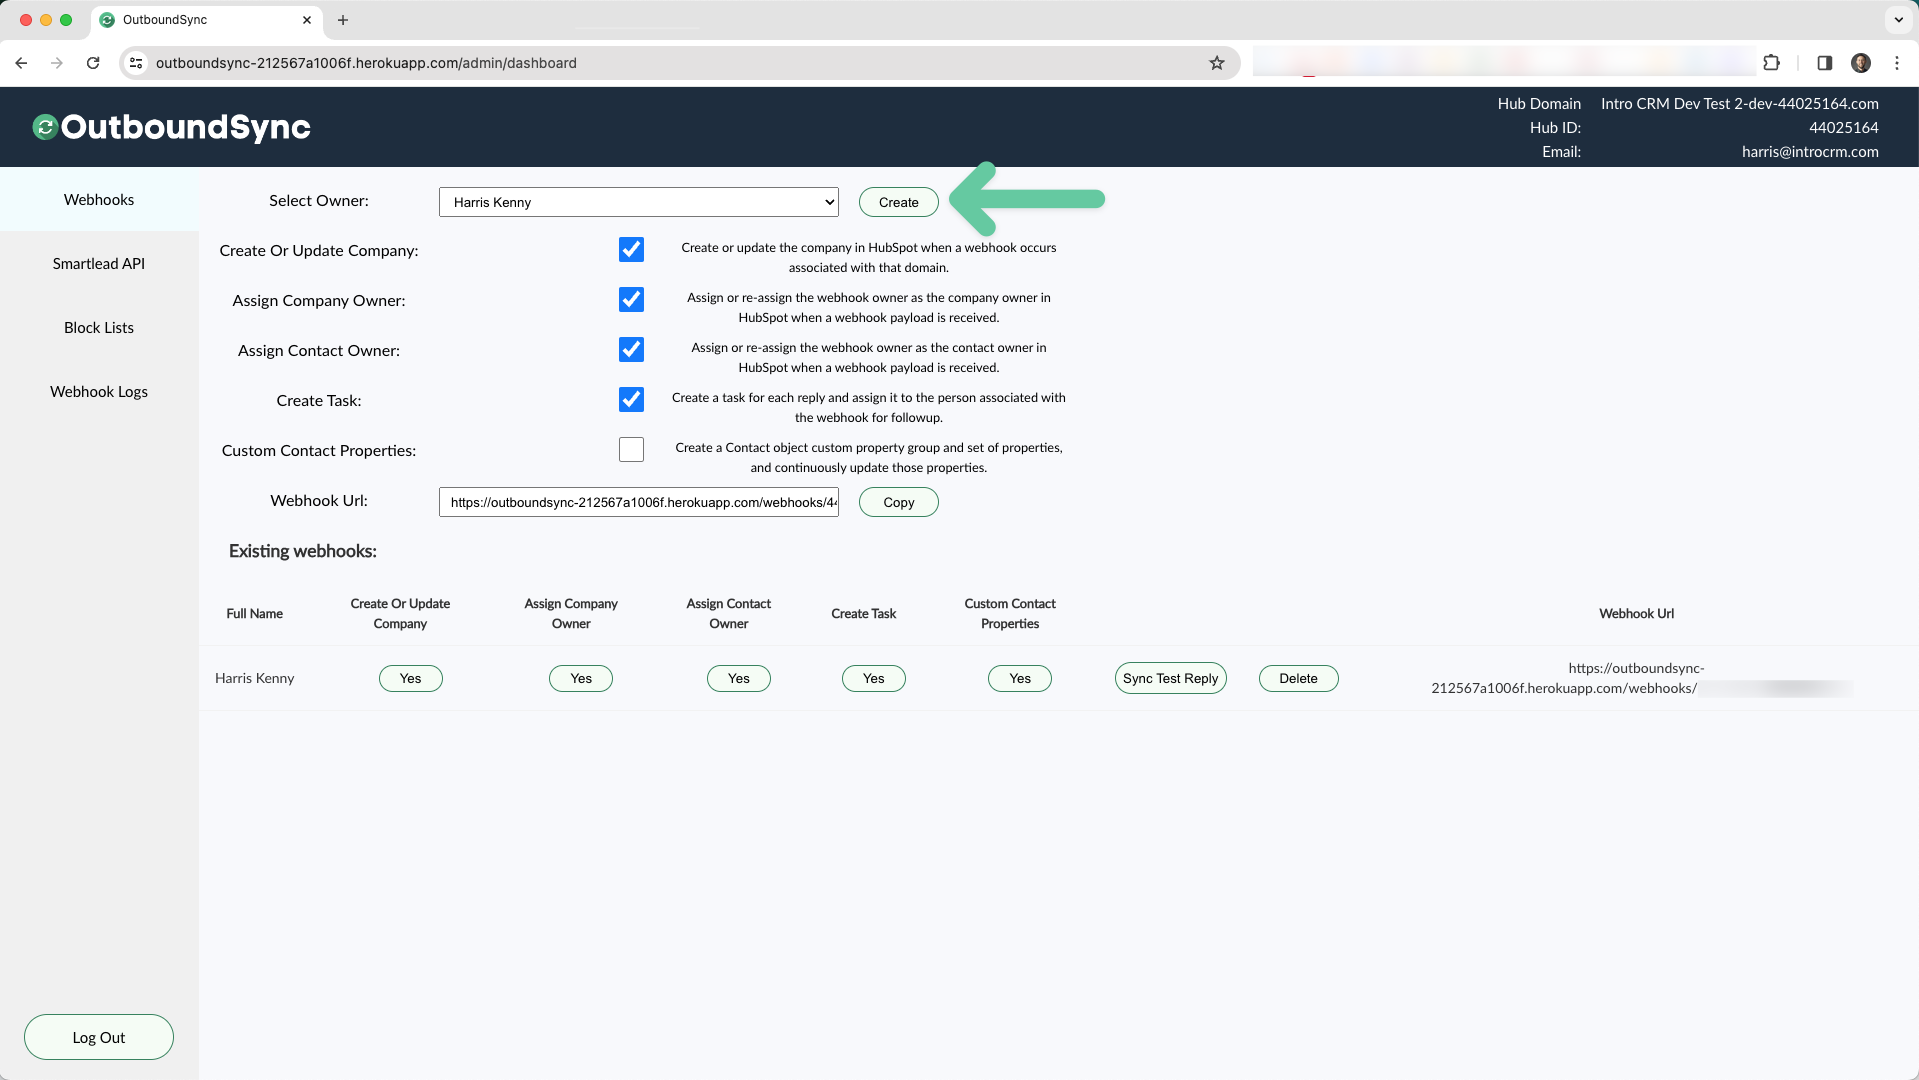The image size is (1919, 1080).
Task: Open the Block Lists sidebar section
Action: 99,328
